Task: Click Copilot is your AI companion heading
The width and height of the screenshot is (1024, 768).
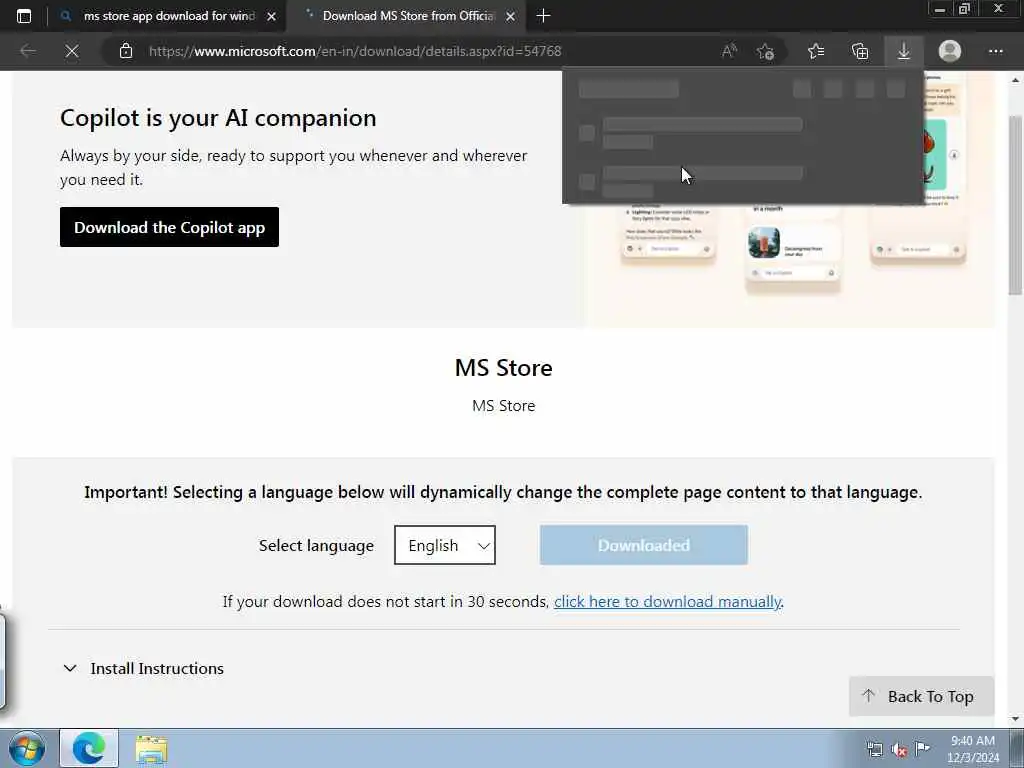Action: [x=218, y=118]
